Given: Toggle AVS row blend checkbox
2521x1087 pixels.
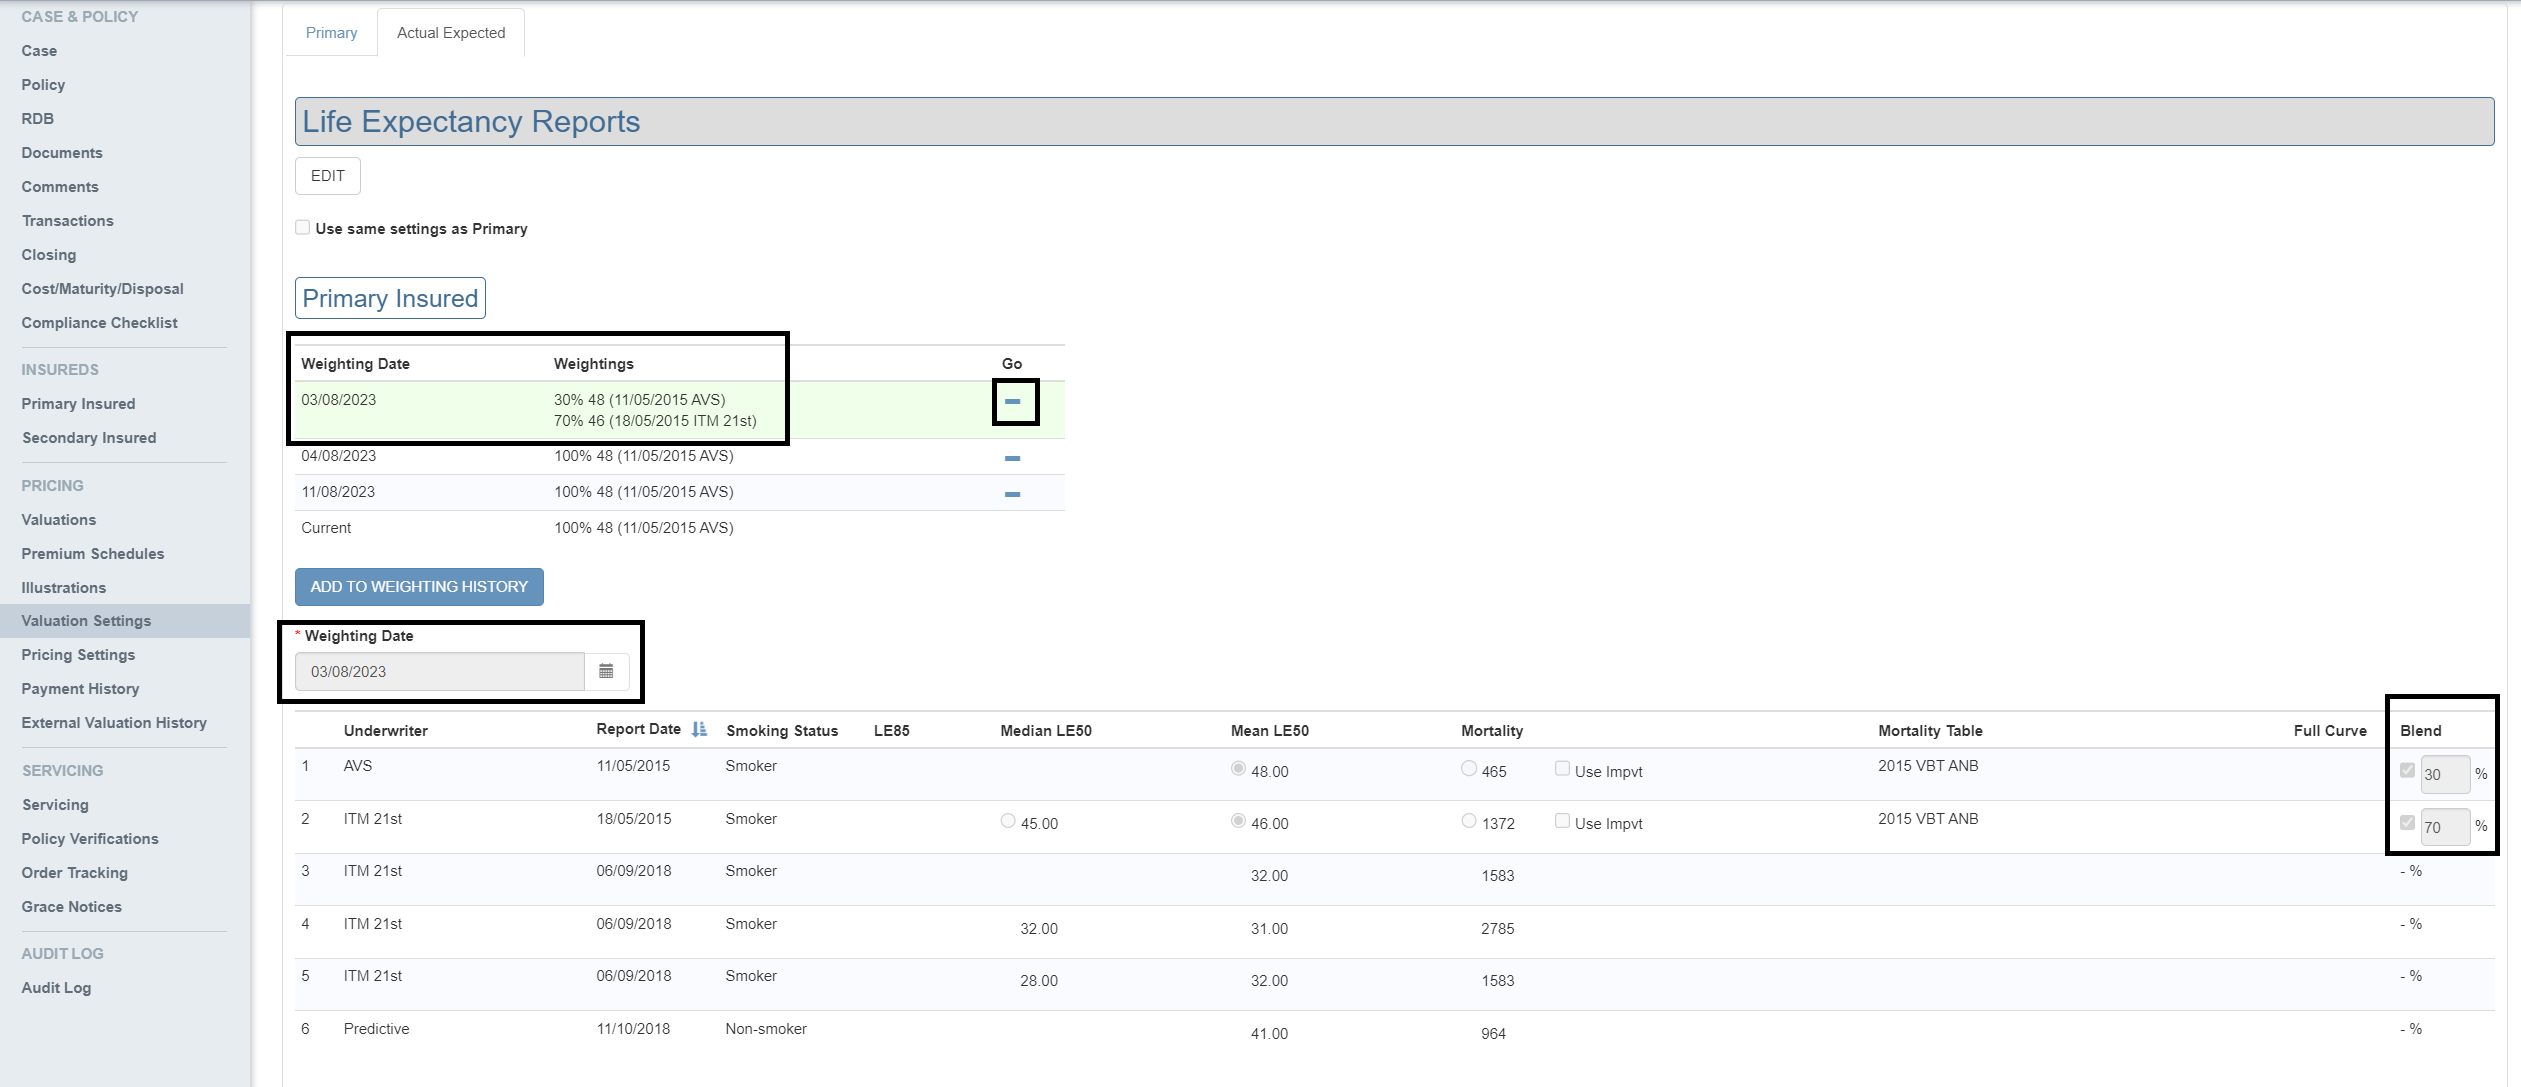Looking at the screenshot, I should tap(2407, 770).
